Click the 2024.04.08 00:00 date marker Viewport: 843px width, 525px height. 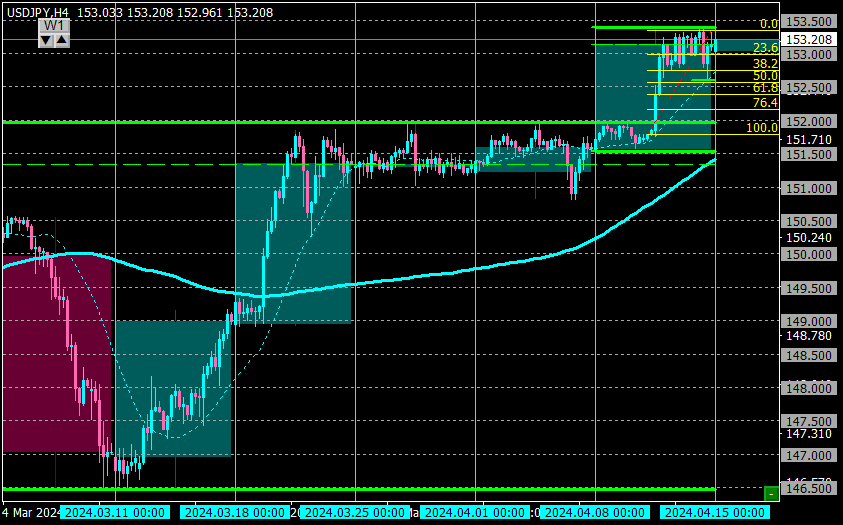pos(595,513)
